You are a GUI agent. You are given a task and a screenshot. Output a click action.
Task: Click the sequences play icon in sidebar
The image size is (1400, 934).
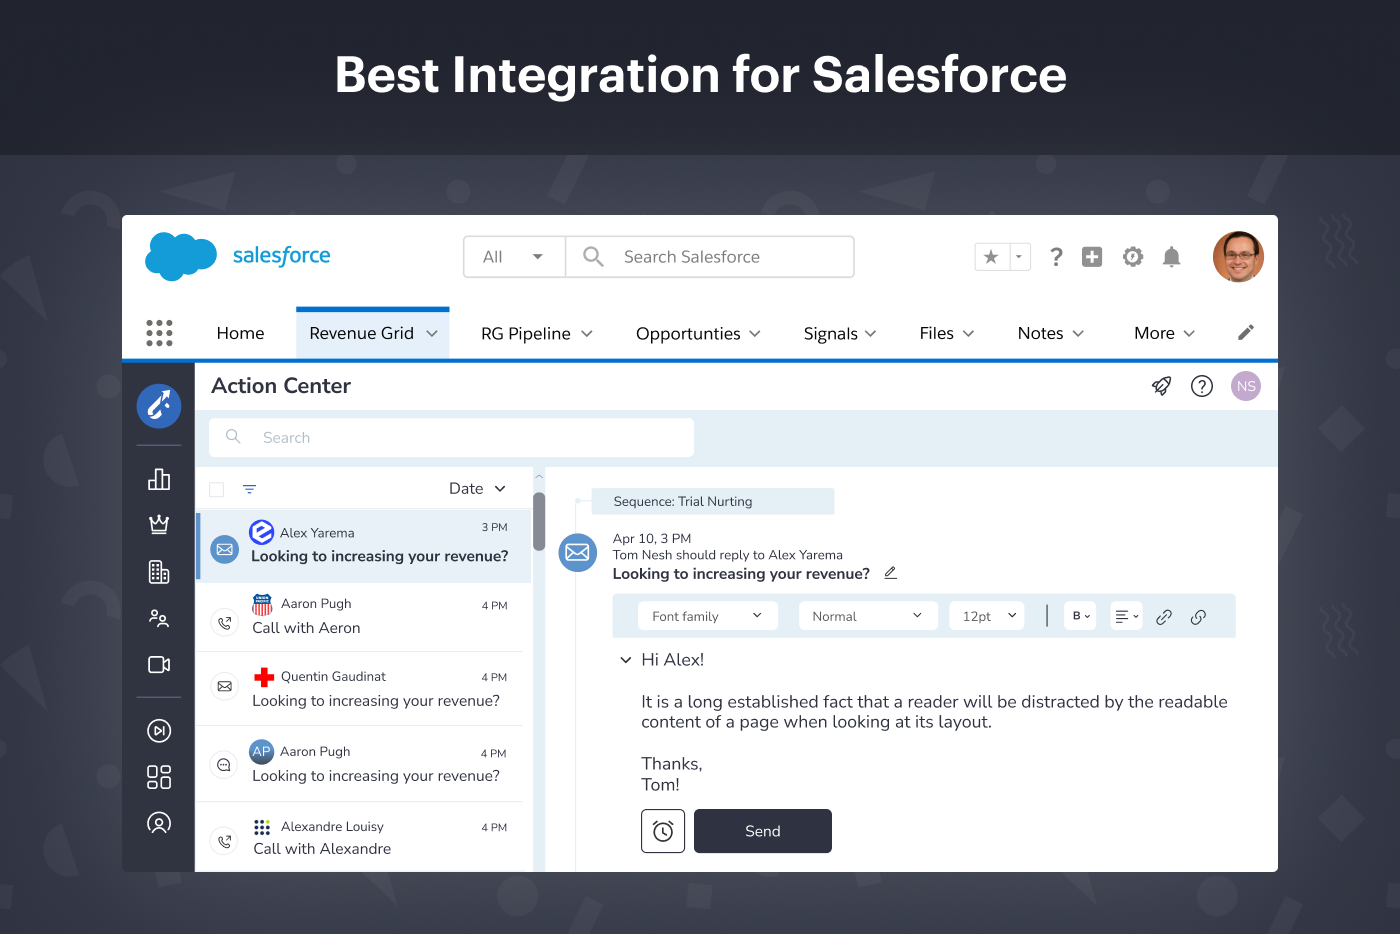coord(158,730)
